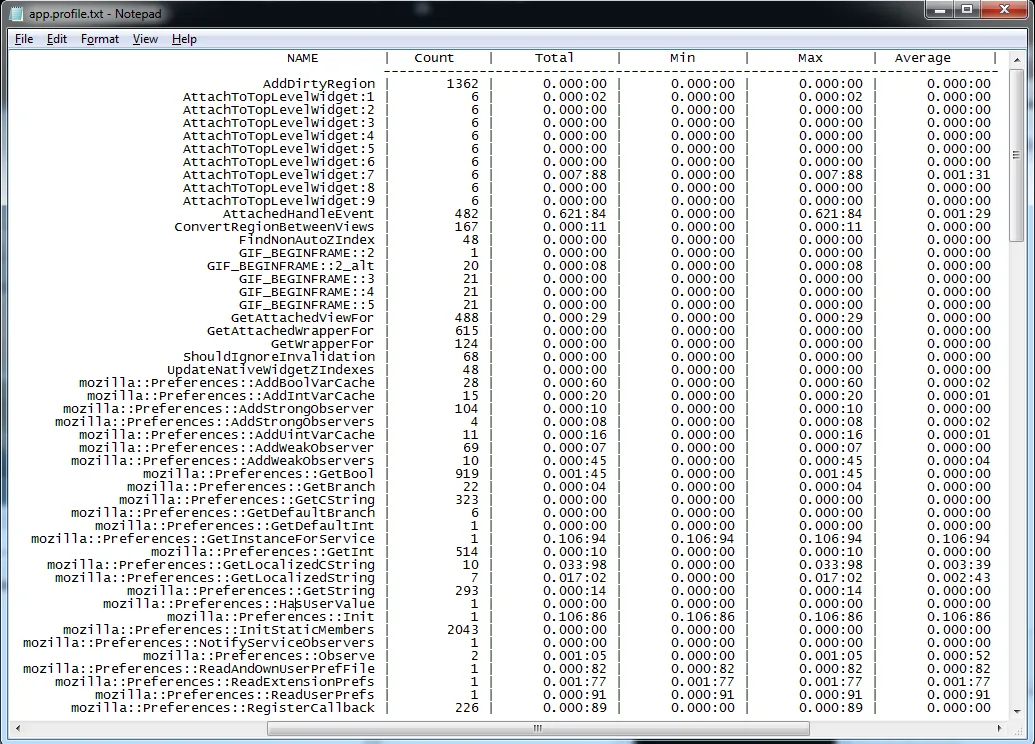Open the Format menu

(100, 39)
